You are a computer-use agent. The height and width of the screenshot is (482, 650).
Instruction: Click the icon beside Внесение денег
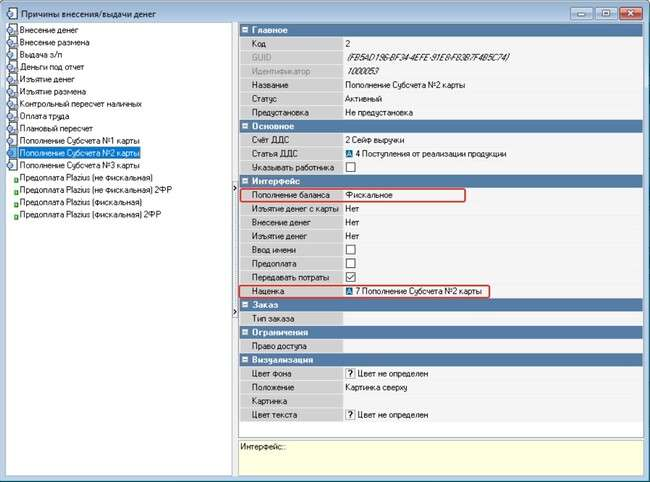[12, 32]
